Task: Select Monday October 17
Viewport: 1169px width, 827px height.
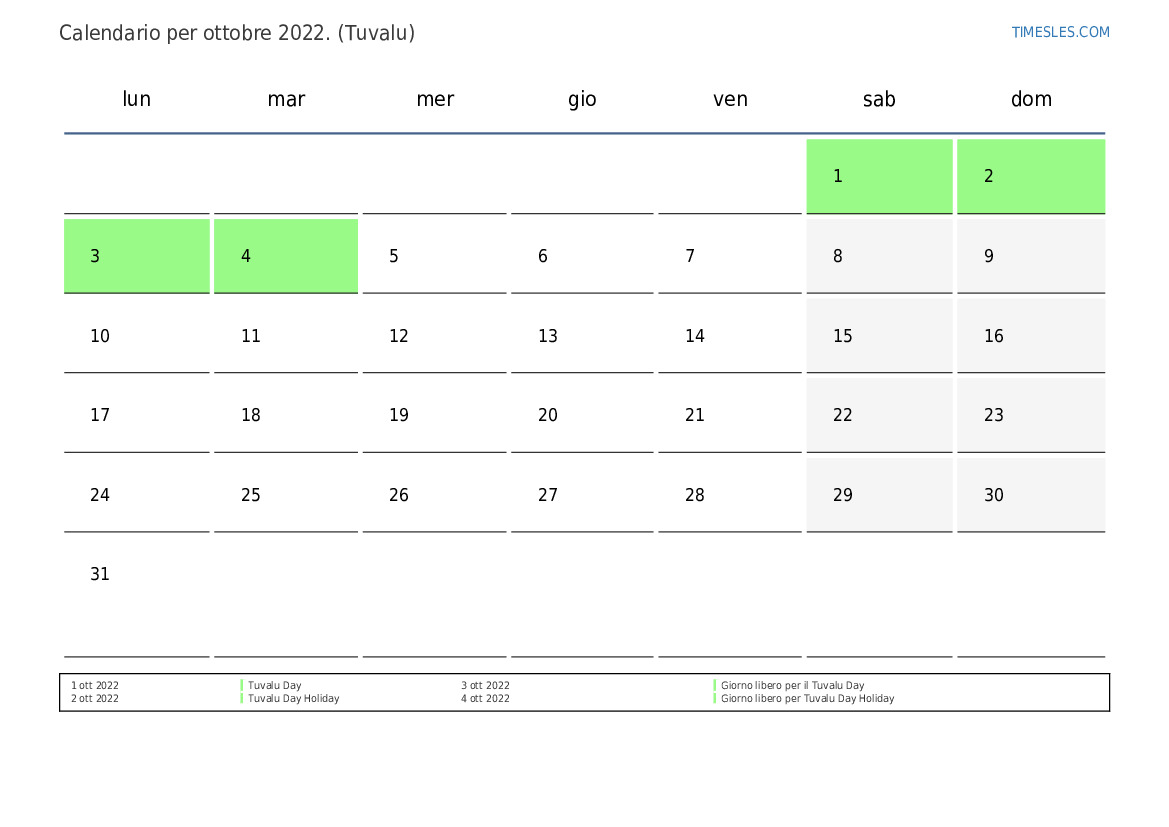Action: 136,415
